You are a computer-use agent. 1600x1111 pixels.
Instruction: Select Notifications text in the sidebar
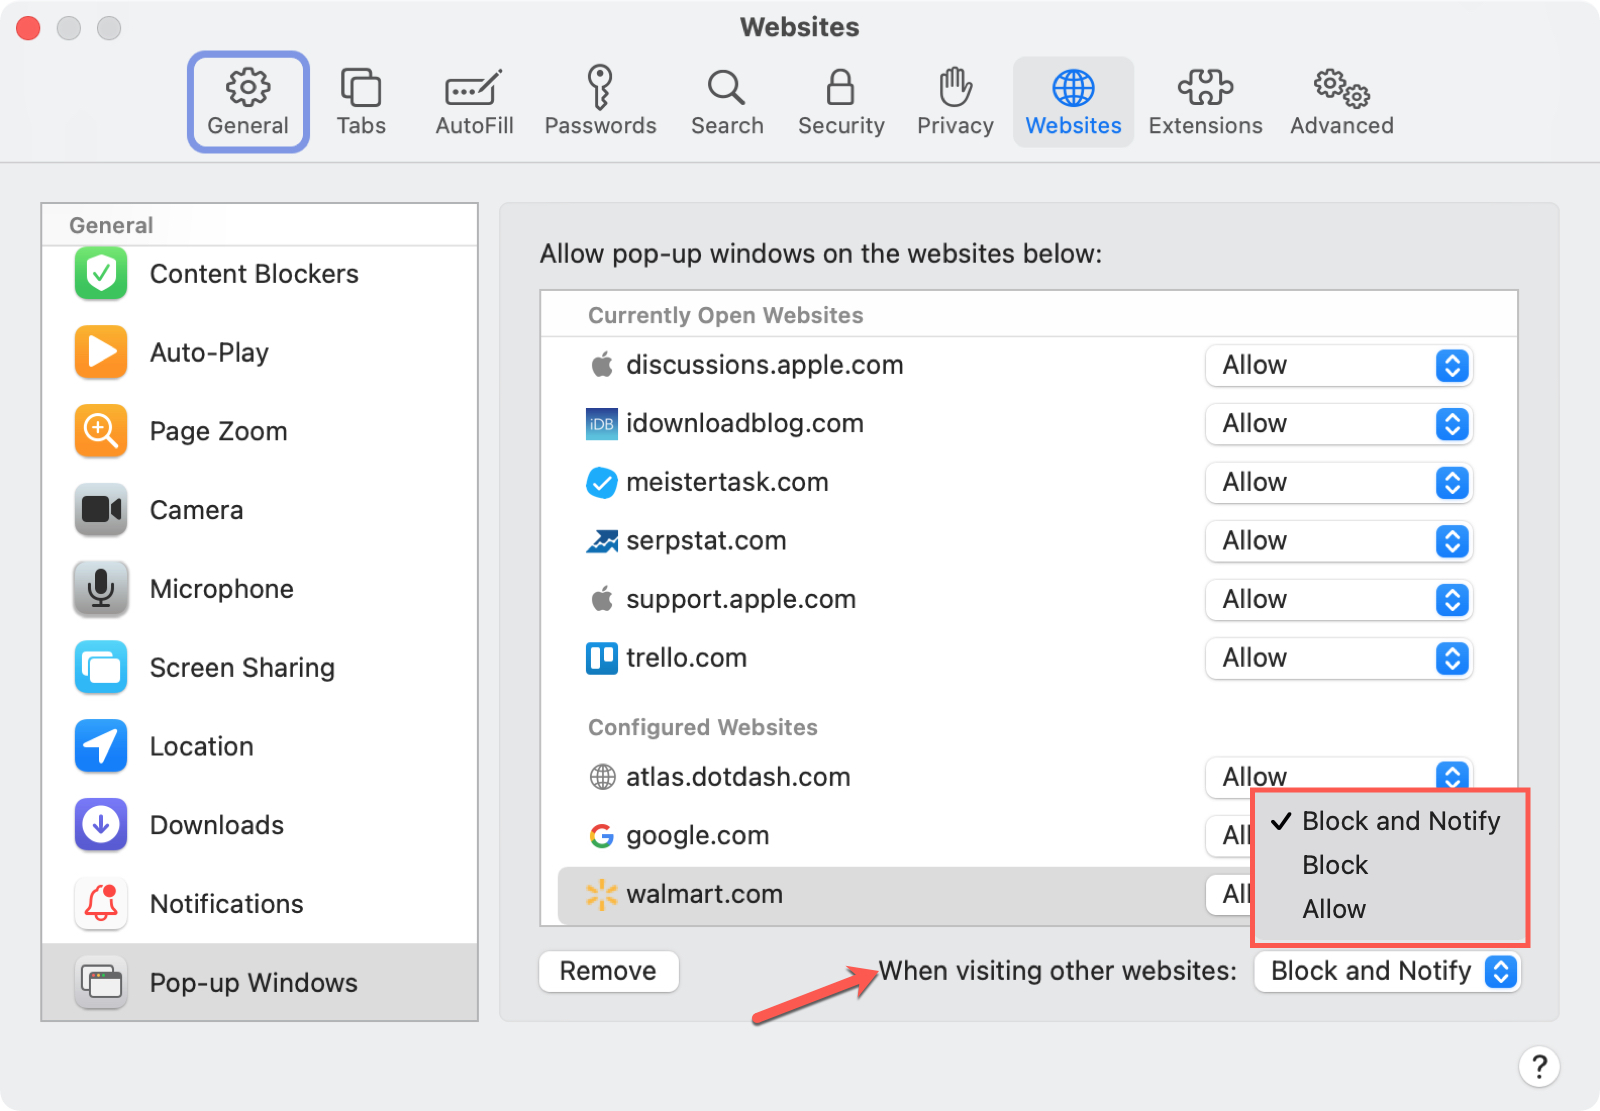(x=227, y=904)
